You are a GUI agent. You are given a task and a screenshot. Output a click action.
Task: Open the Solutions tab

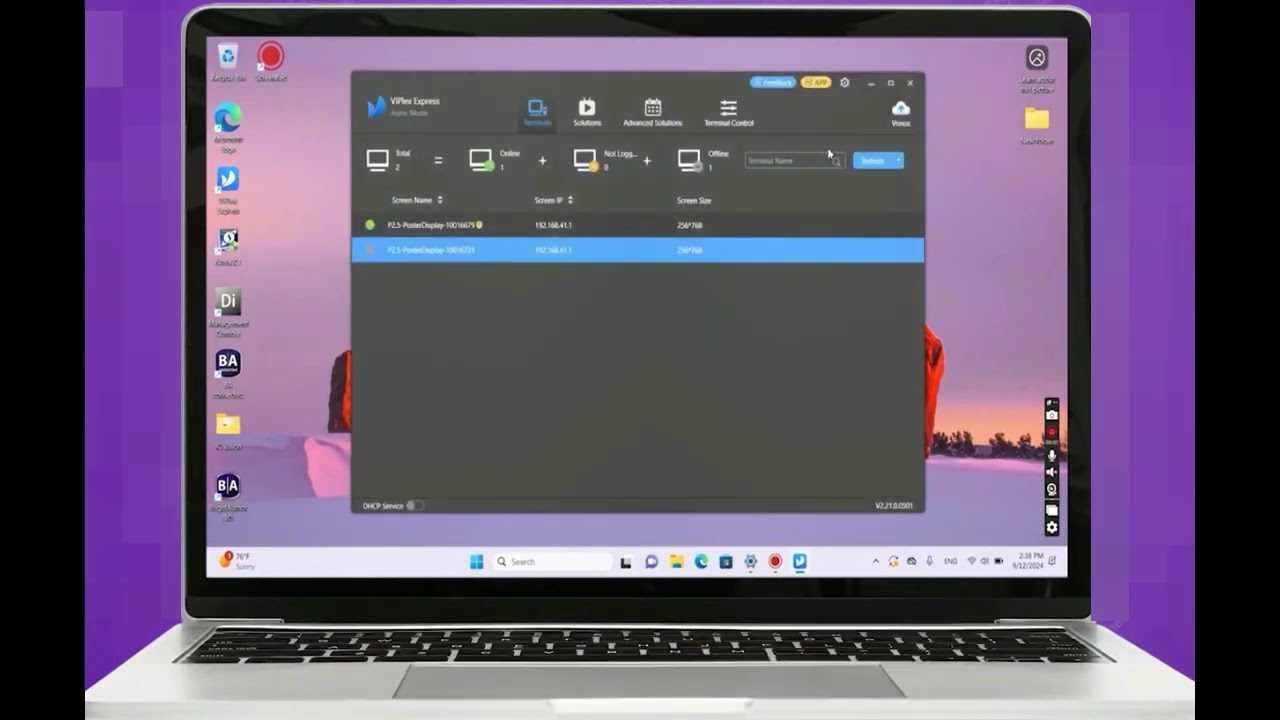(x=587, y=112)
